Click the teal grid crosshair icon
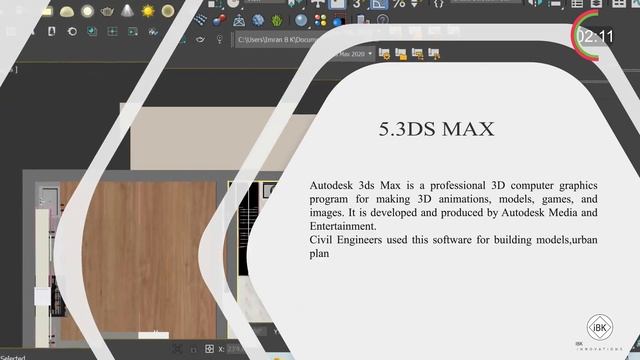This screenshot has width=640, height=360. pos(112,31)
